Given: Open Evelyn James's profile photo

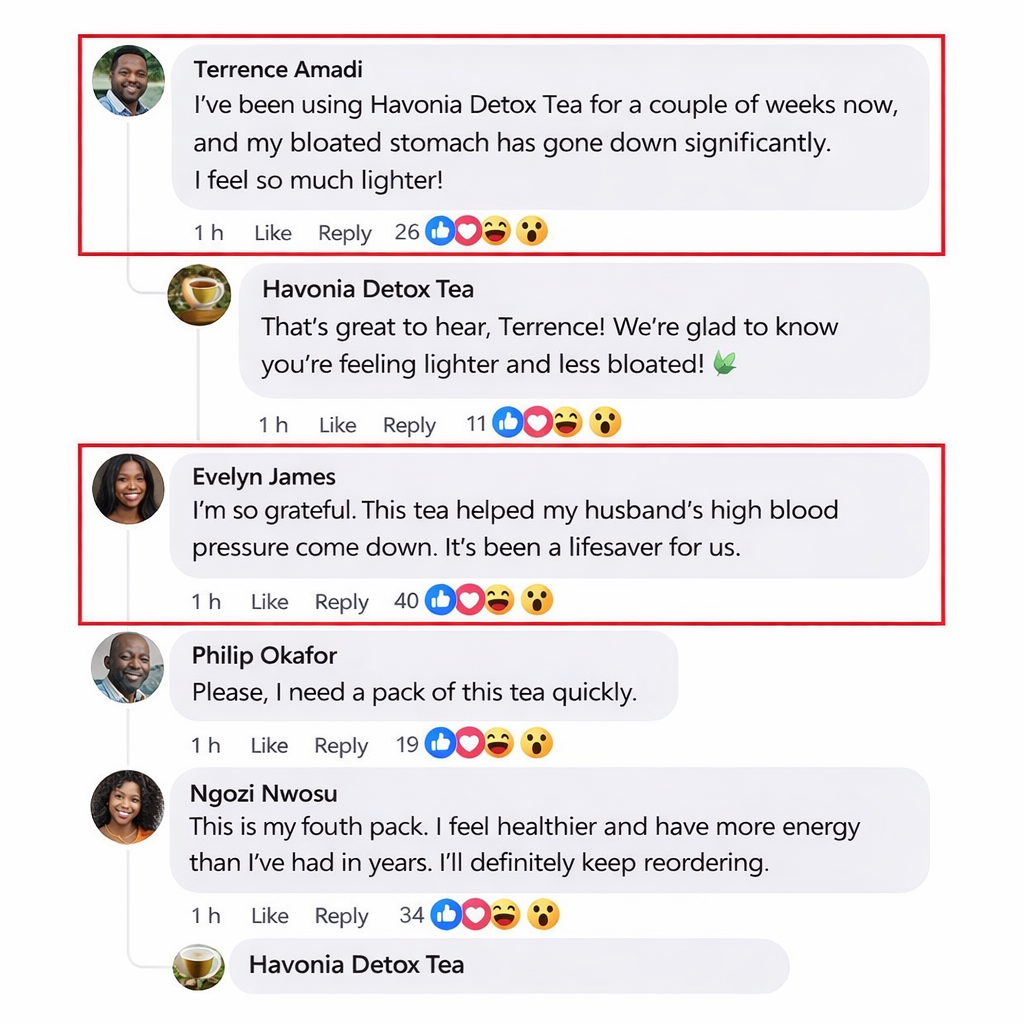Looking at the screenshot, I should pyautogui.click(x=128, y=489).
